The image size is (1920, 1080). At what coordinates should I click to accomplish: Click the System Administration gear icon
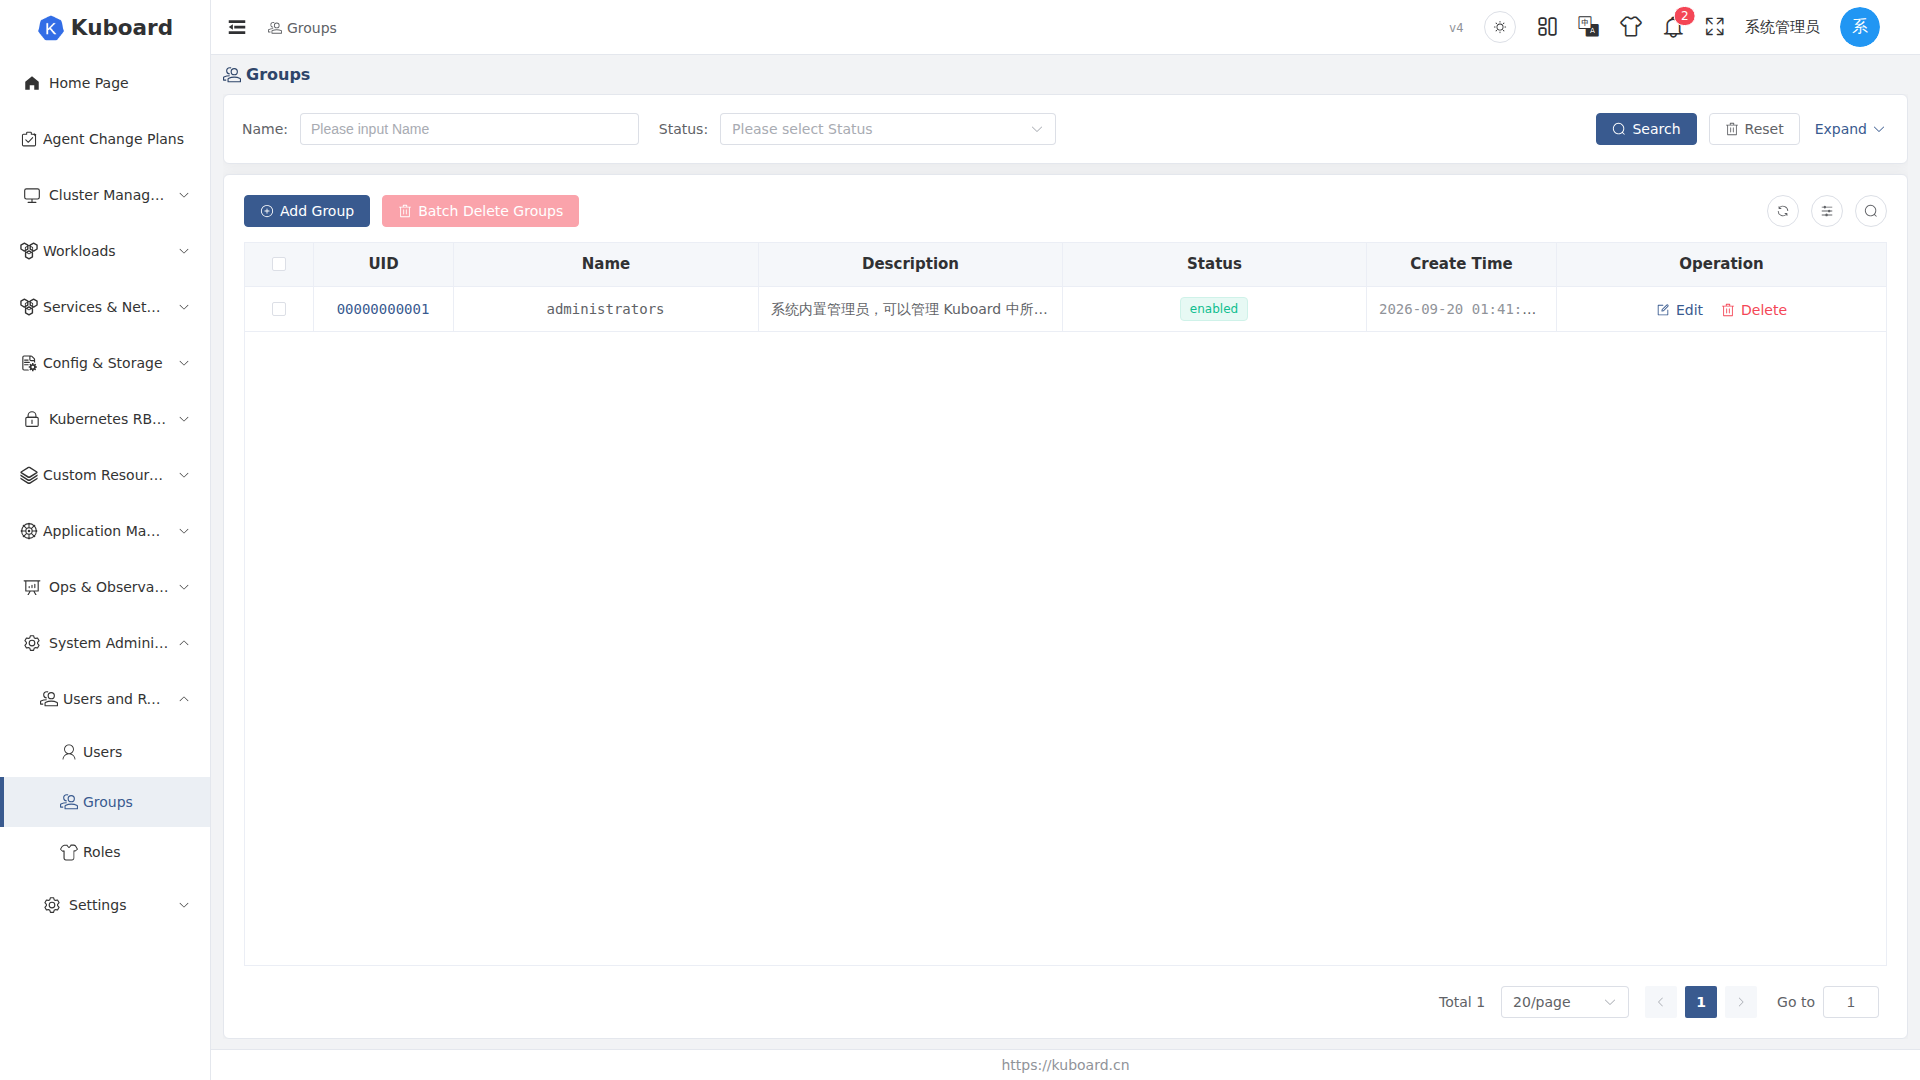tap(32, 643)
